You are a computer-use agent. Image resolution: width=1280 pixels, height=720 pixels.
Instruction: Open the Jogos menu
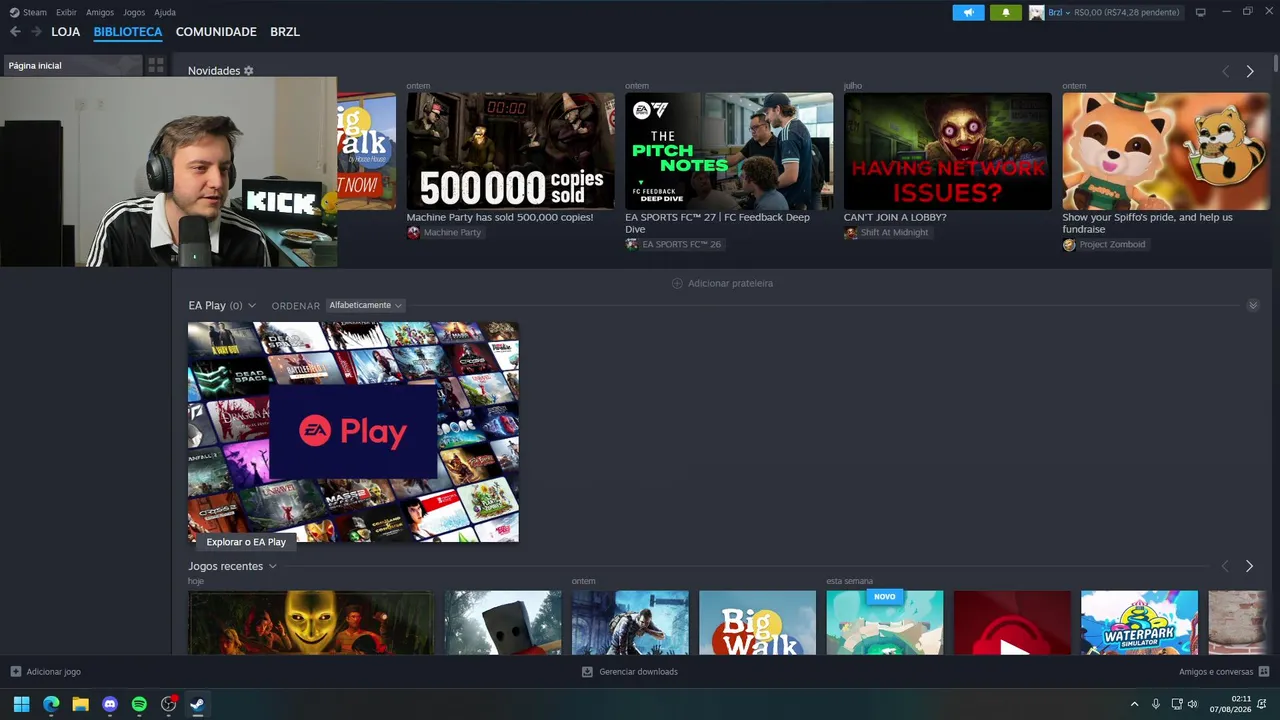134,12
